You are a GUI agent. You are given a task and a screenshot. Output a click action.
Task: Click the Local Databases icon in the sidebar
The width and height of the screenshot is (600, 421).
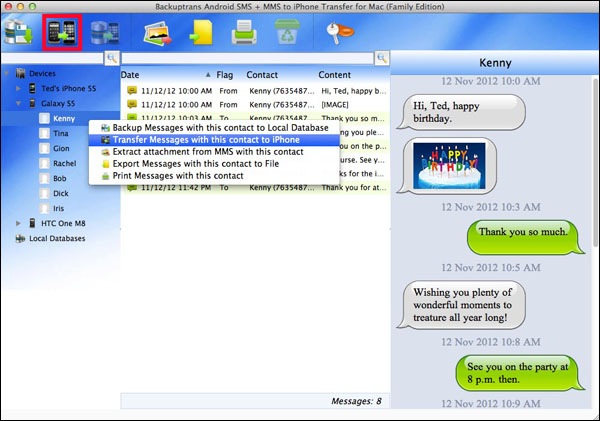pos(20,238)
